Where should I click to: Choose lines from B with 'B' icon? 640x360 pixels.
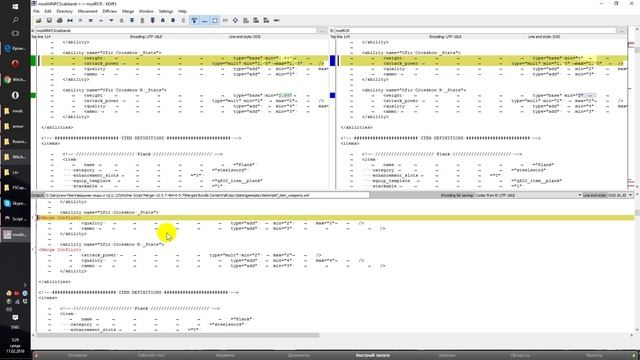click(x=173, y=20)
